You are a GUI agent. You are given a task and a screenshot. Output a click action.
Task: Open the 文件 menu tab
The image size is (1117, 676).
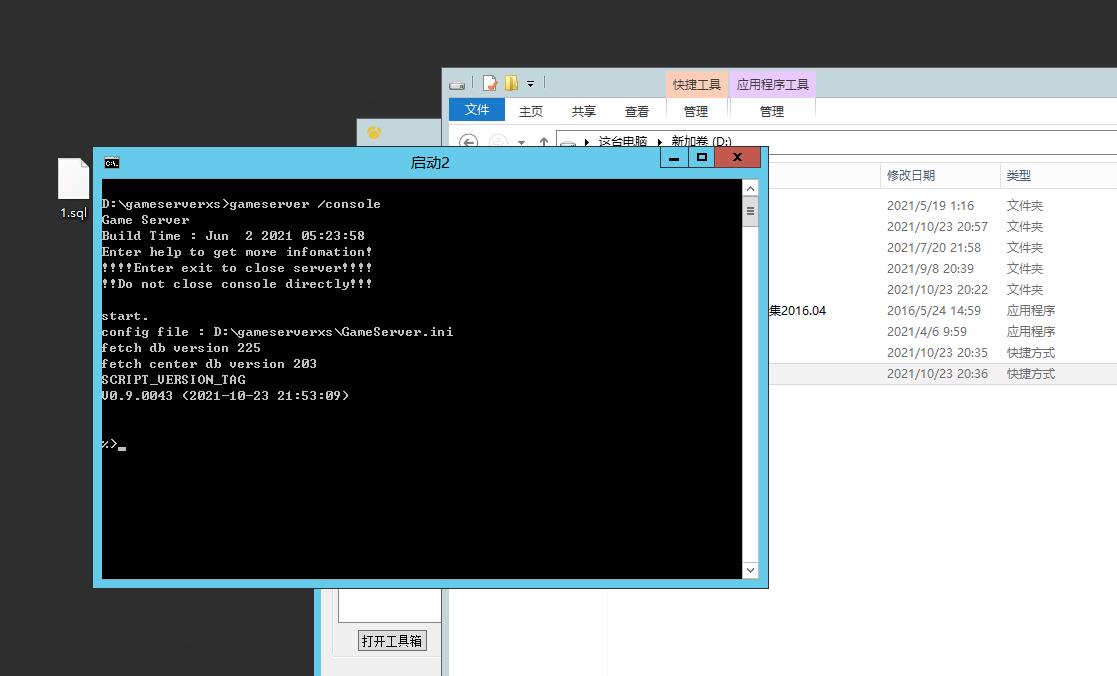(477, 110)
